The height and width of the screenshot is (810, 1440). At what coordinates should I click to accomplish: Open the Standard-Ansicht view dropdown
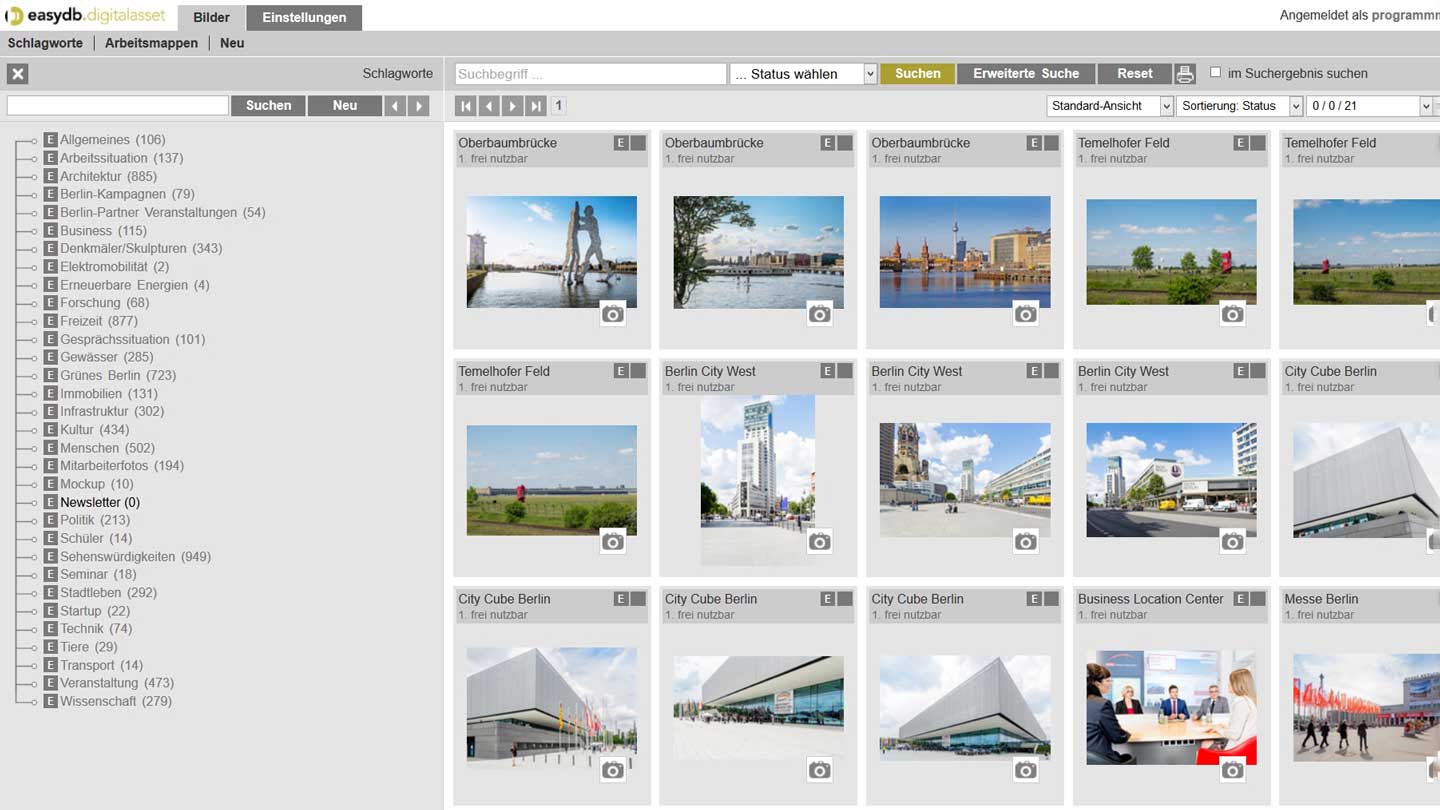[1110, 106]
